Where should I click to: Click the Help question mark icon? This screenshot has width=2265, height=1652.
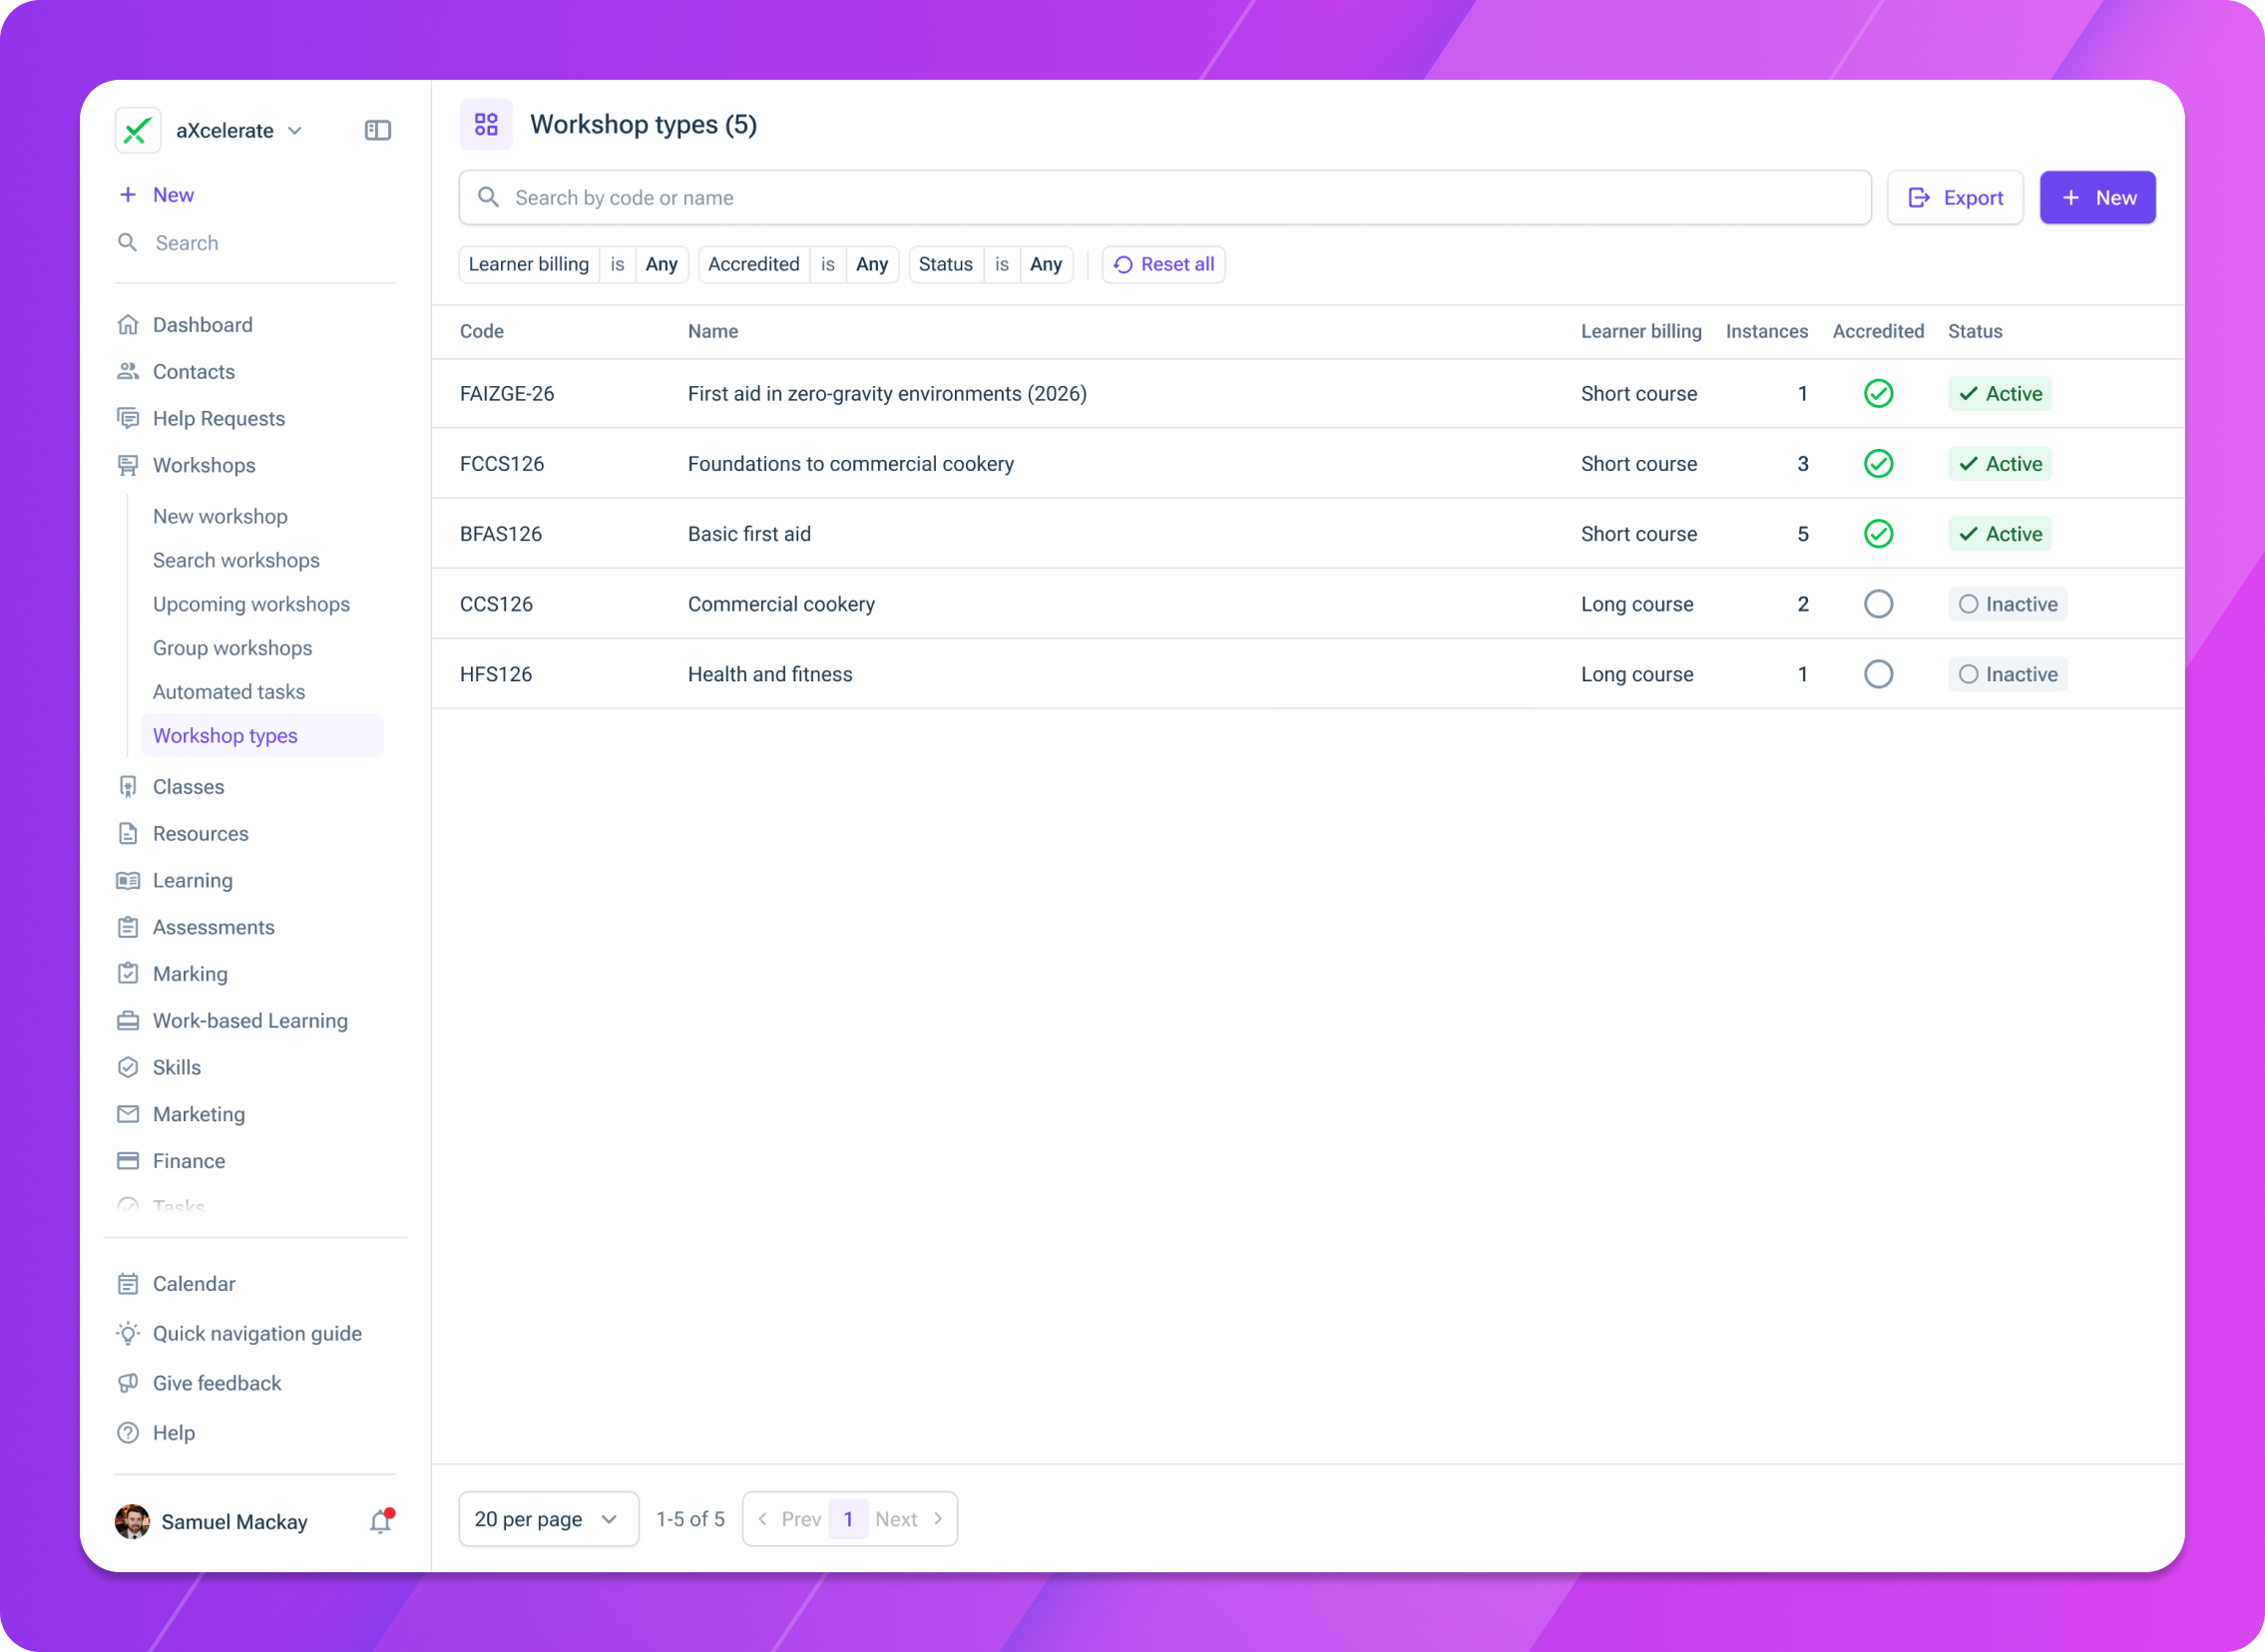click(128, 1433)
